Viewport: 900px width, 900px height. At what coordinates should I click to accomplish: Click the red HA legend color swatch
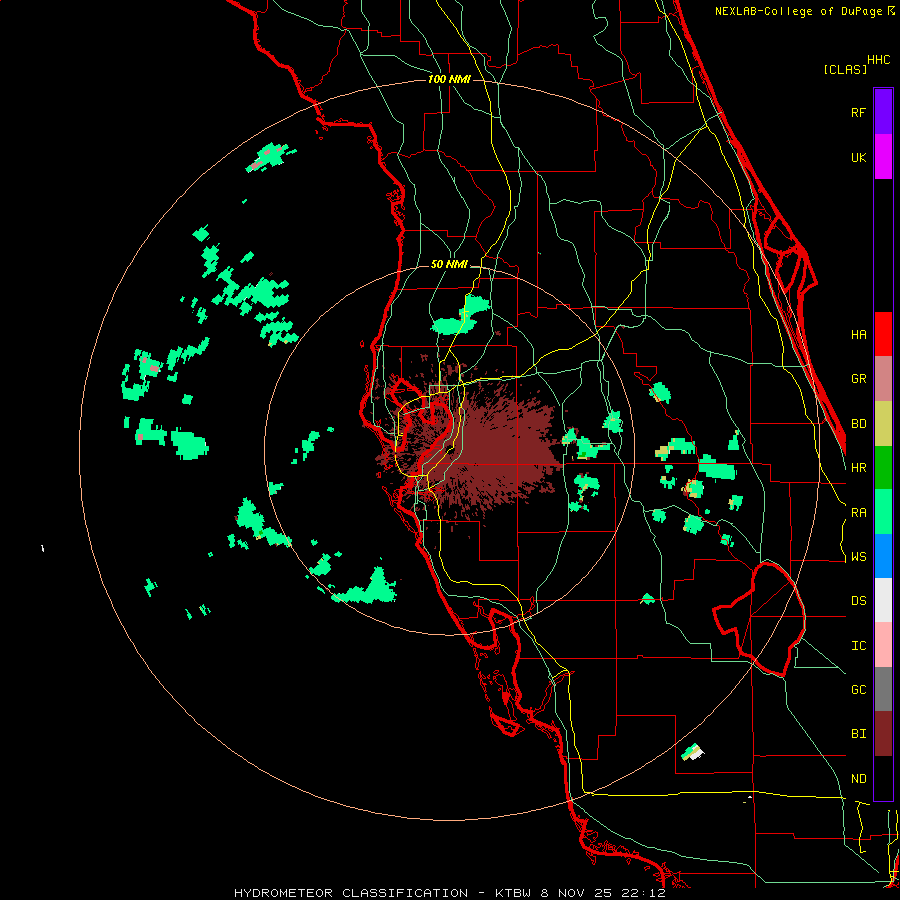(x=883, y=334)
